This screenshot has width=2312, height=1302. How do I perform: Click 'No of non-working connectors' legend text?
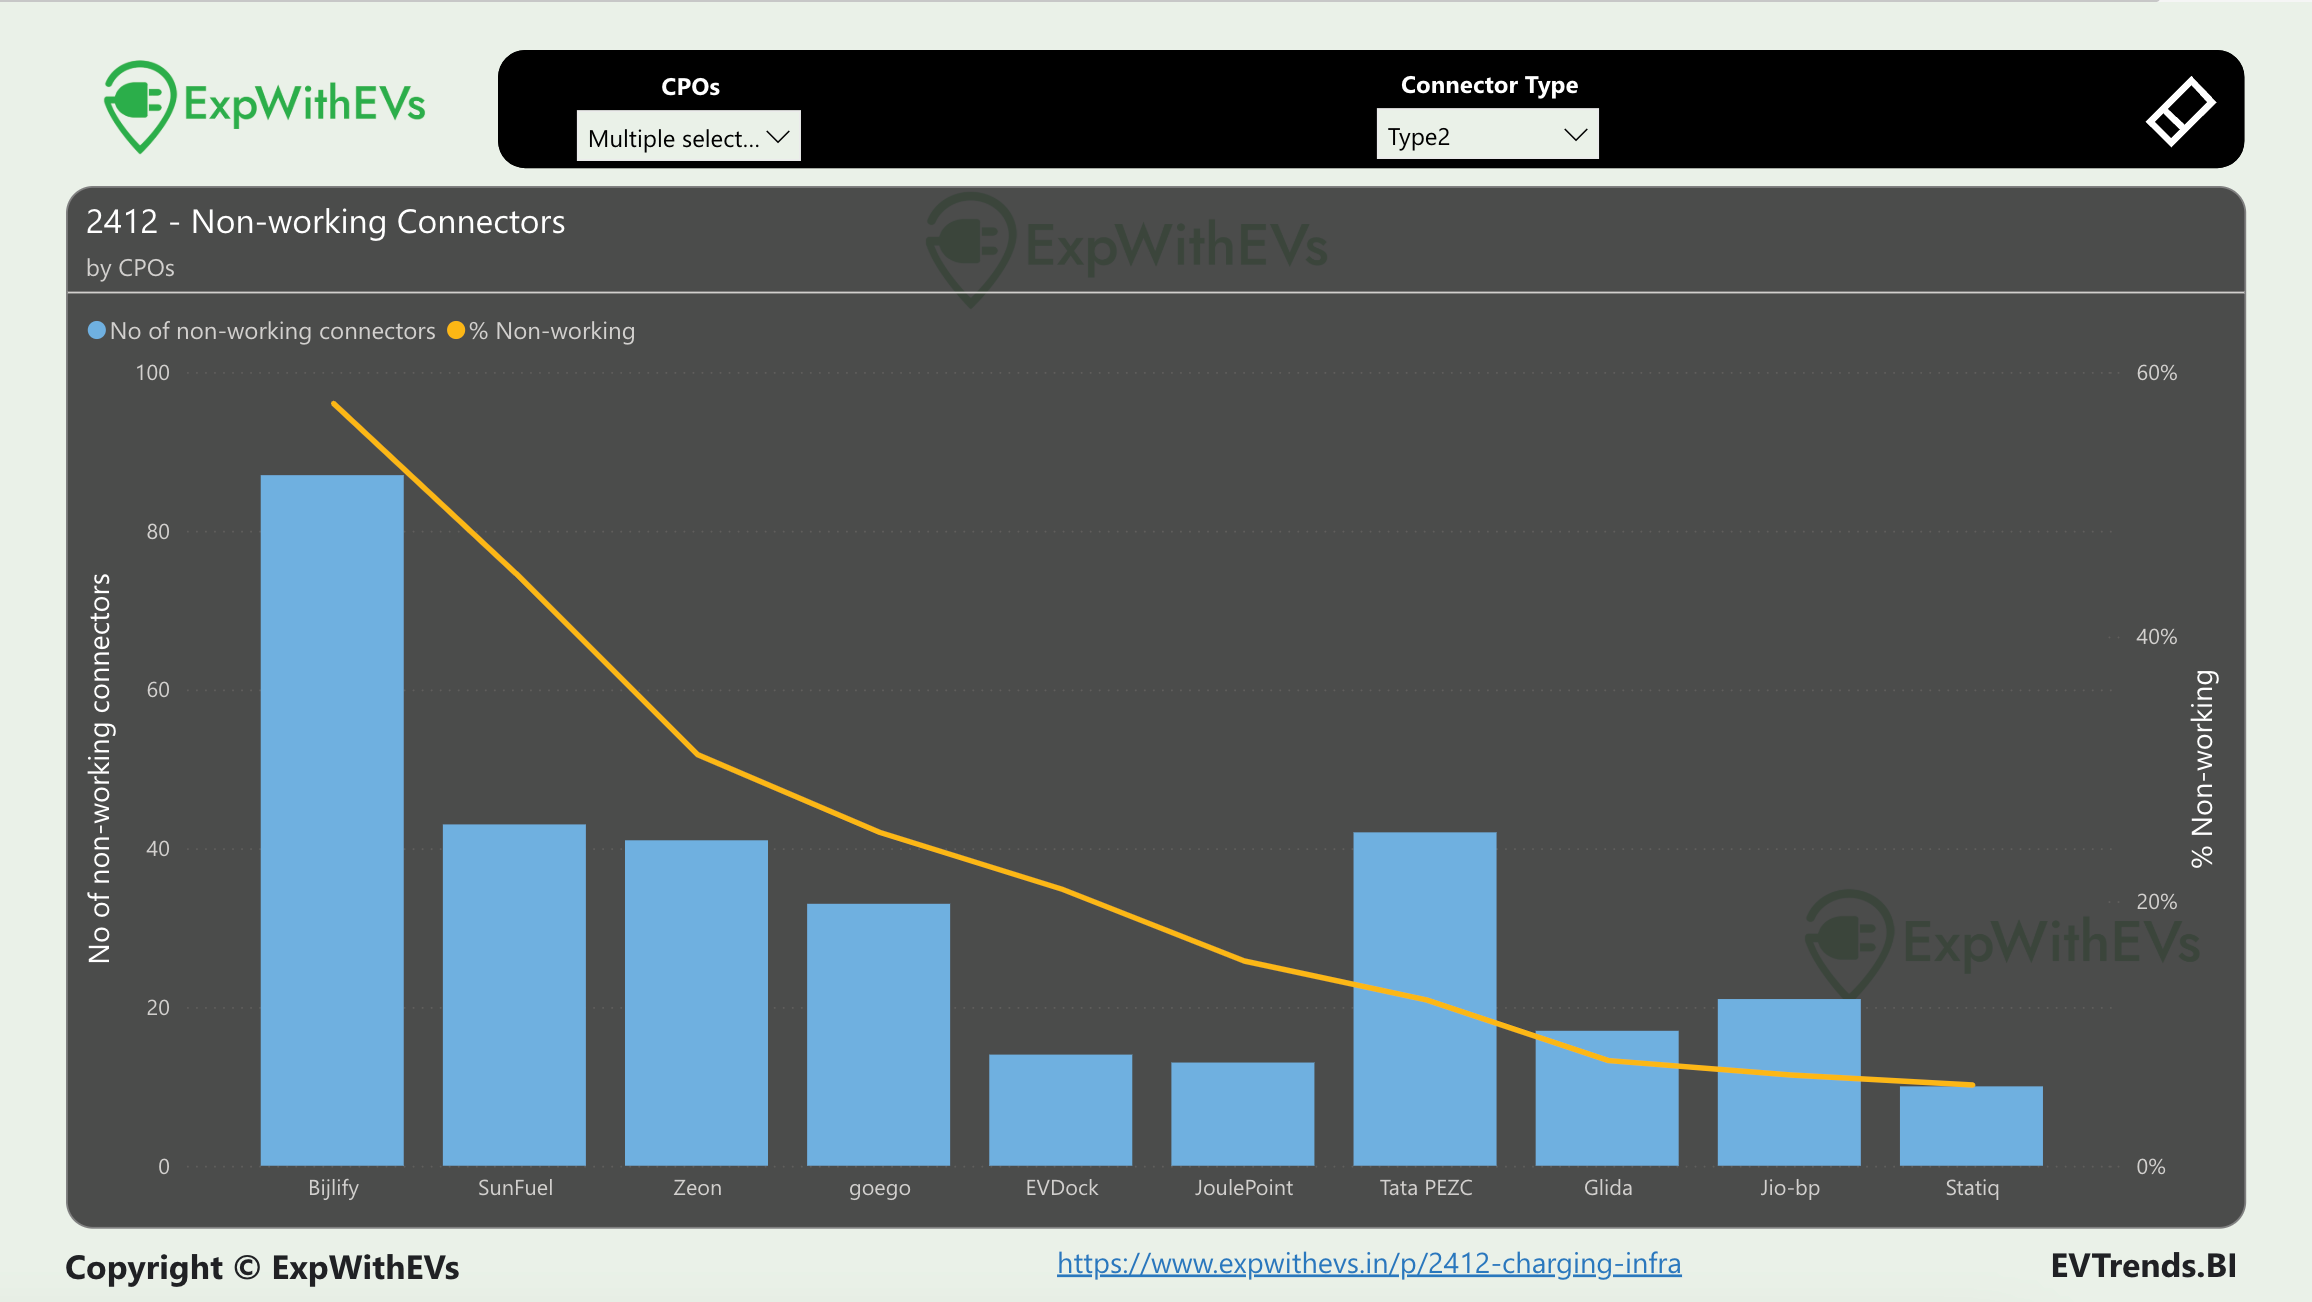(x=273, y=331)
